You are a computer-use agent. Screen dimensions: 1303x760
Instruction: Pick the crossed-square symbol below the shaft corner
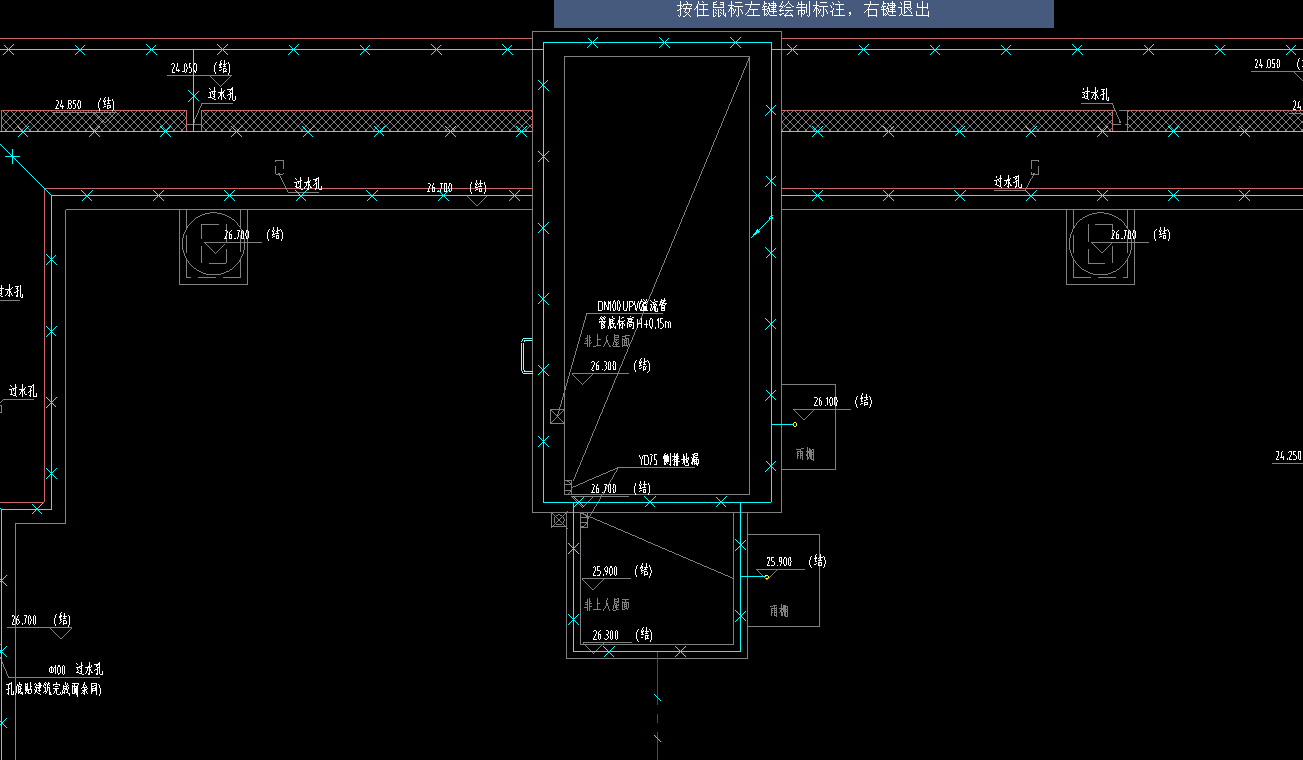(559, 520)
